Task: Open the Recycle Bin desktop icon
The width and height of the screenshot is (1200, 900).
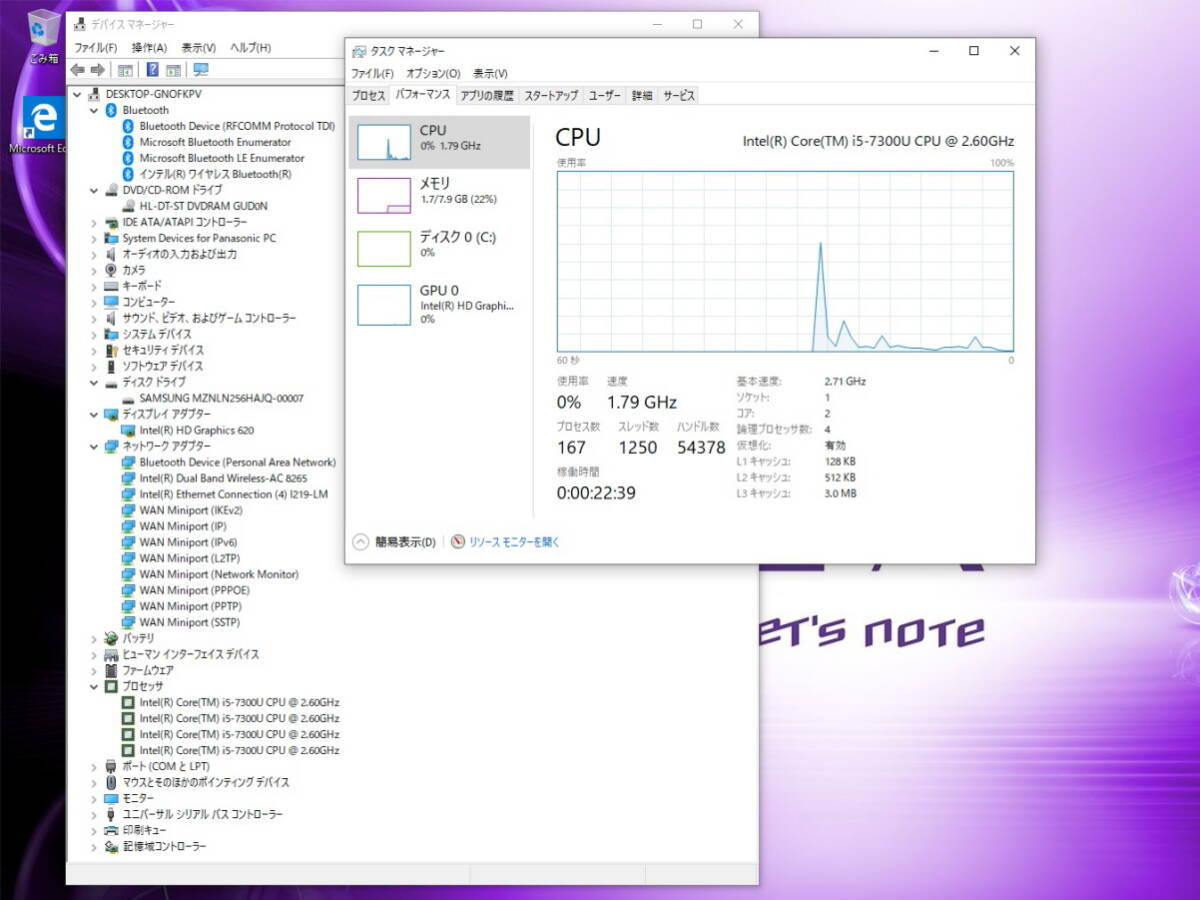Action: 43,36
